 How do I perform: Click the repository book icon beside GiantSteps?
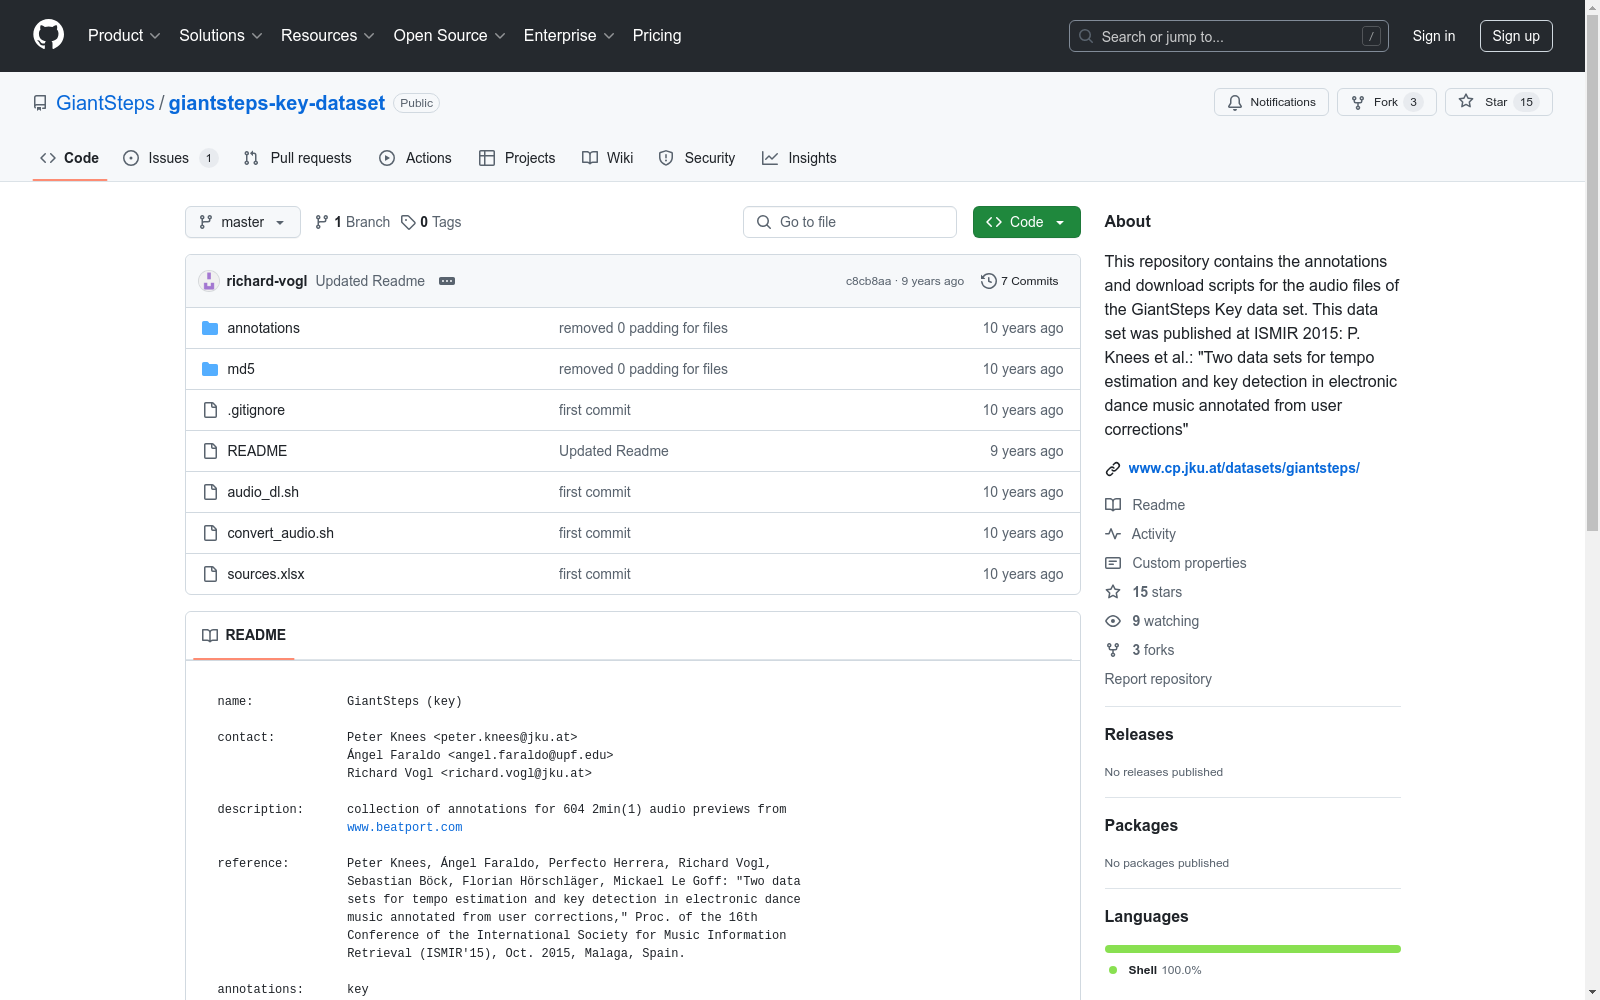point(40,103)
